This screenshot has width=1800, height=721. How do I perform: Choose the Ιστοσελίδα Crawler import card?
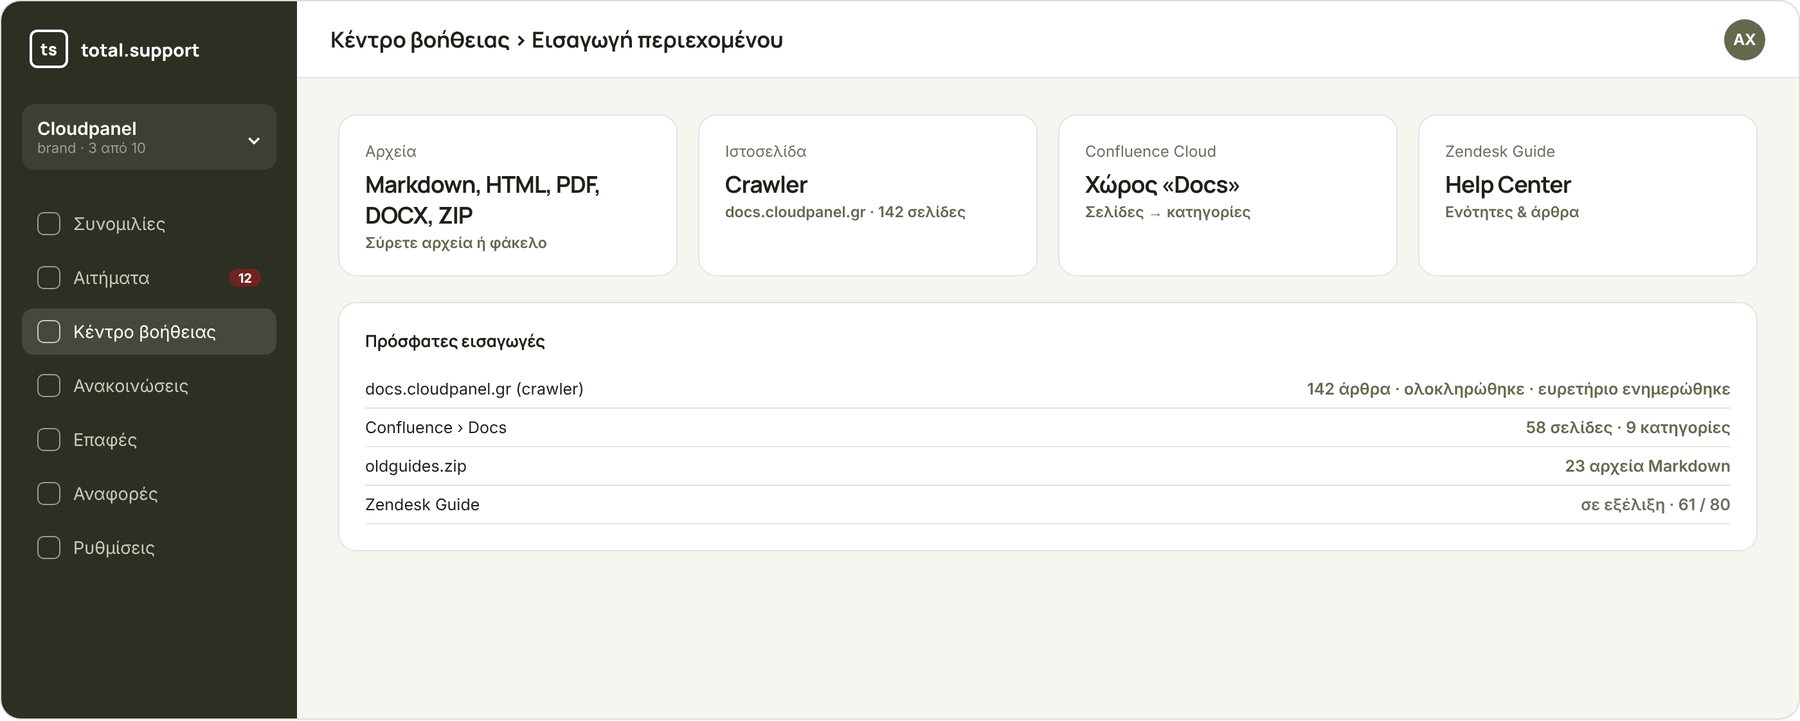click(868, 195)
